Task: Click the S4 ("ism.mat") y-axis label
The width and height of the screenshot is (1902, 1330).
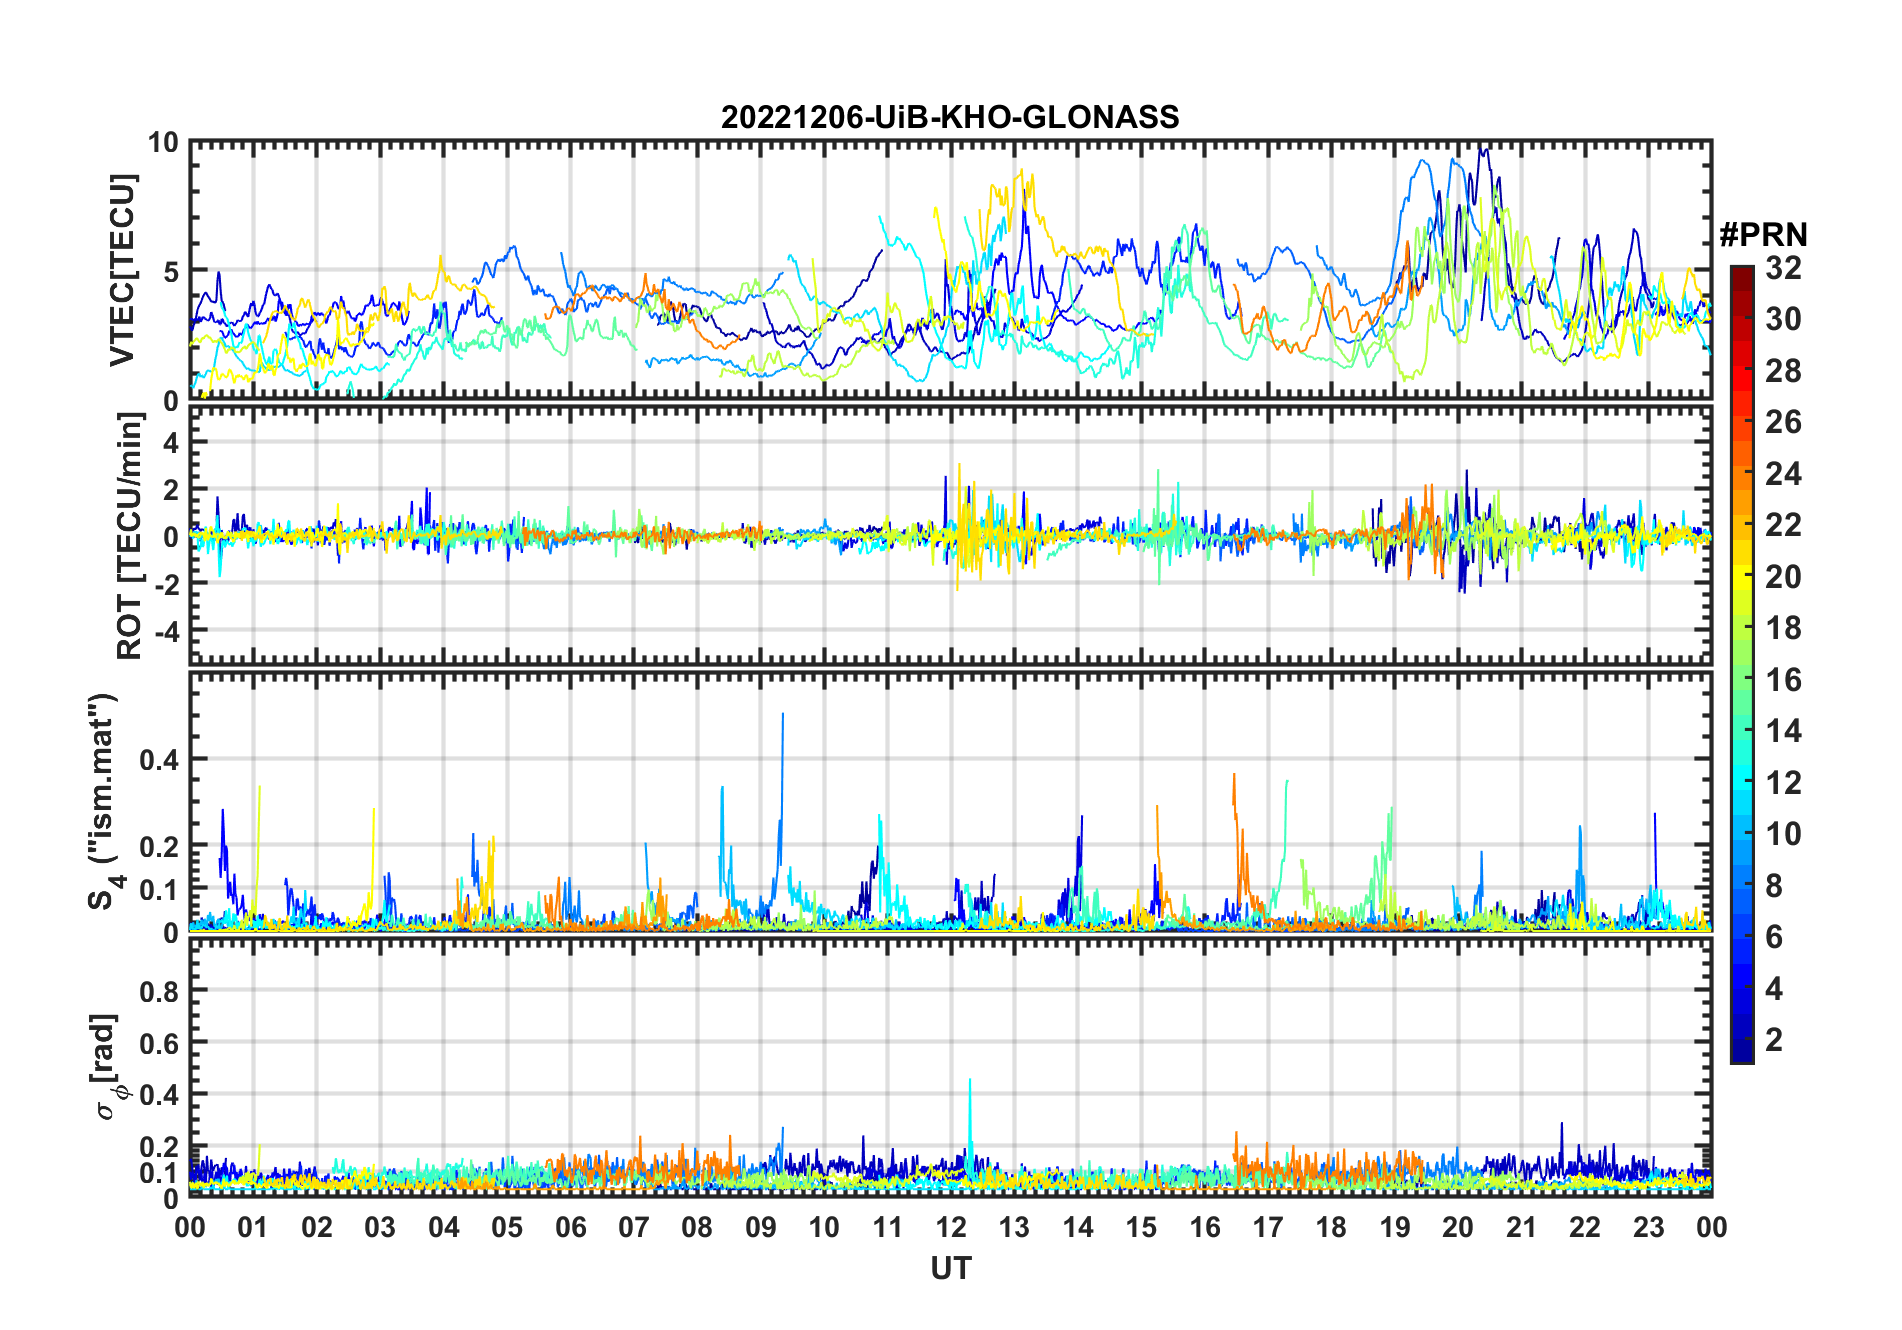Action: click(x=104, y=801)
